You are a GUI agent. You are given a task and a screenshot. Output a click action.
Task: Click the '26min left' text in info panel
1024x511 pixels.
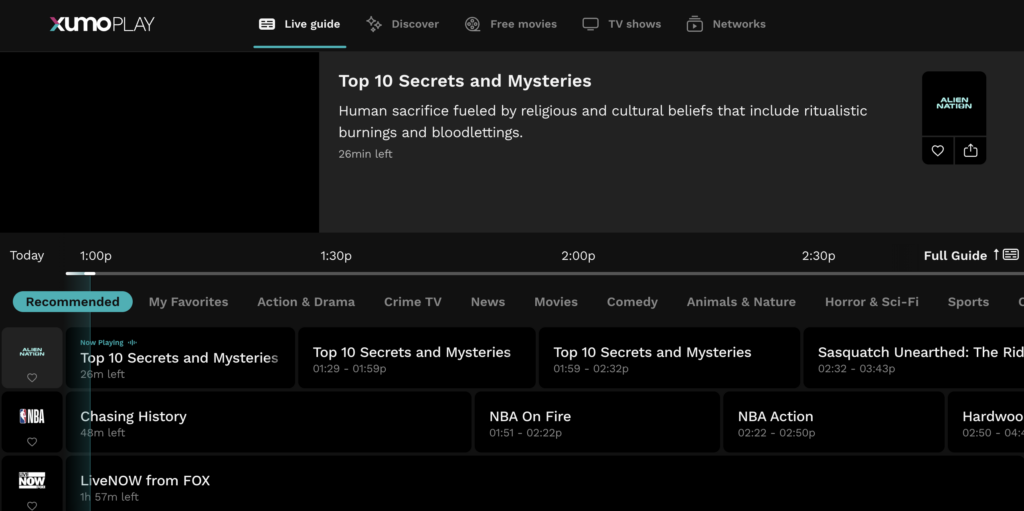tap(365, 154)
